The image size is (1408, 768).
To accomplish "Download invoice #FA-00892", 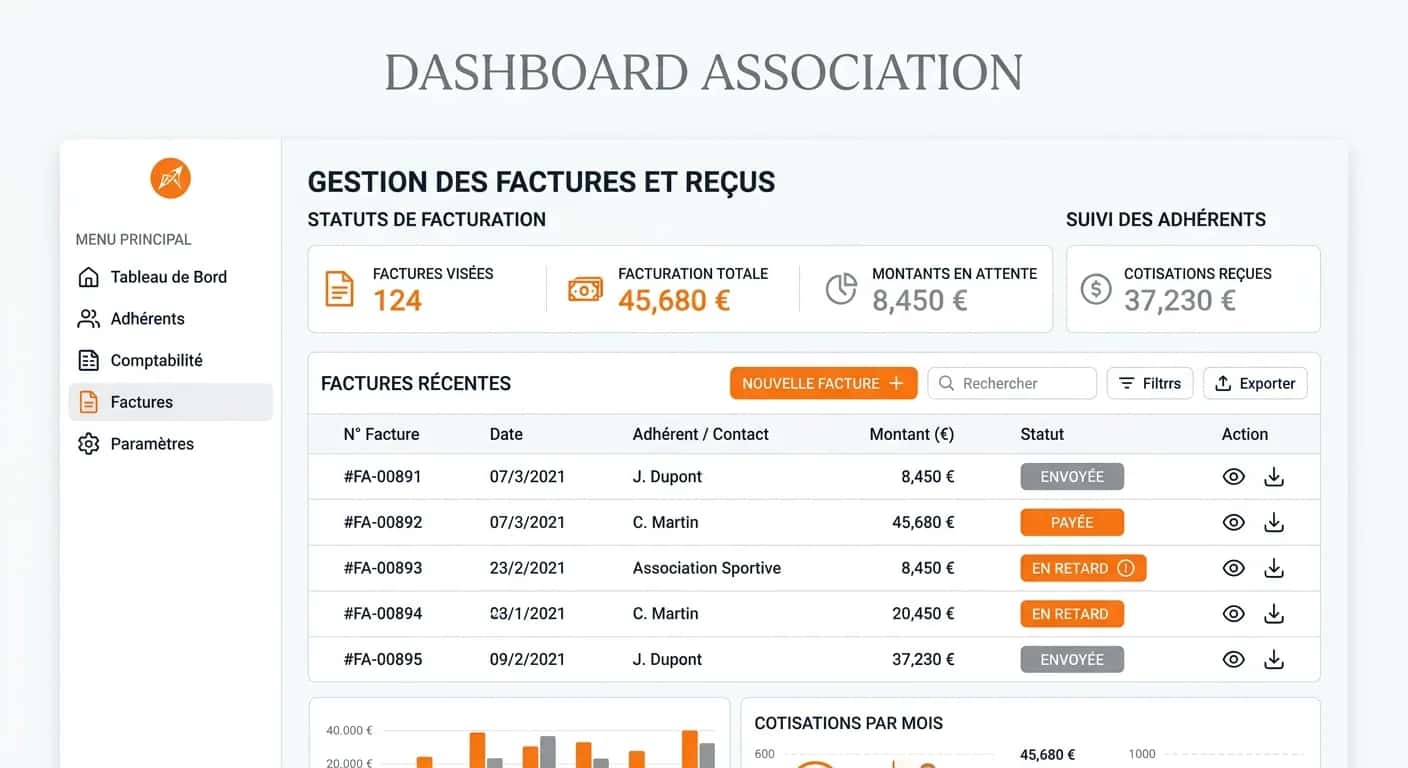I will (x=1274, y=522).
